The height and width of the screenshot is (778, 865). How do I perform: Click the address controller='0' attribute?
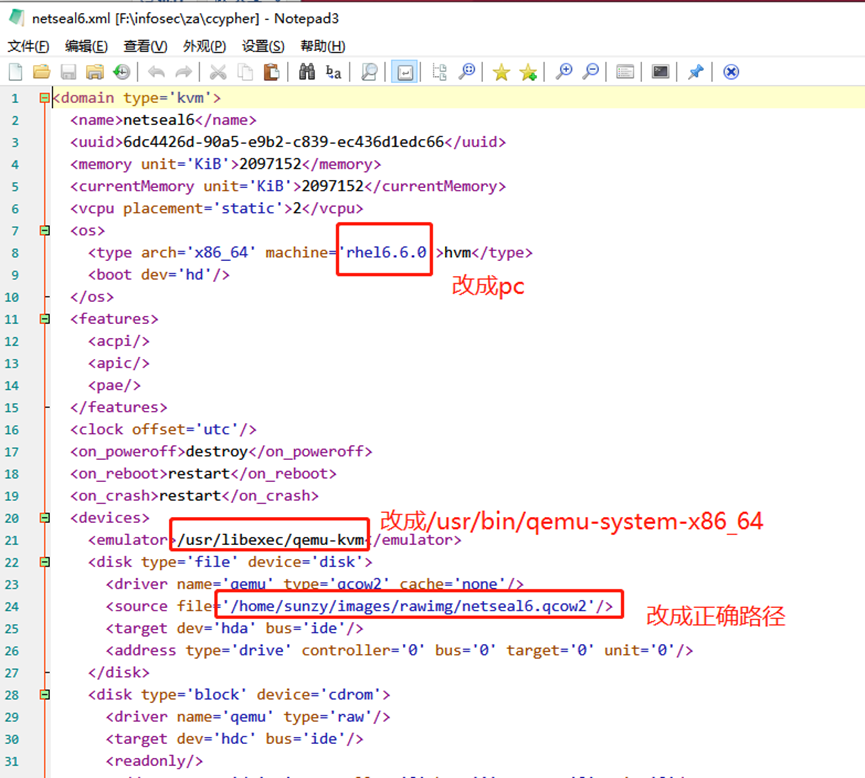[364, 650]
